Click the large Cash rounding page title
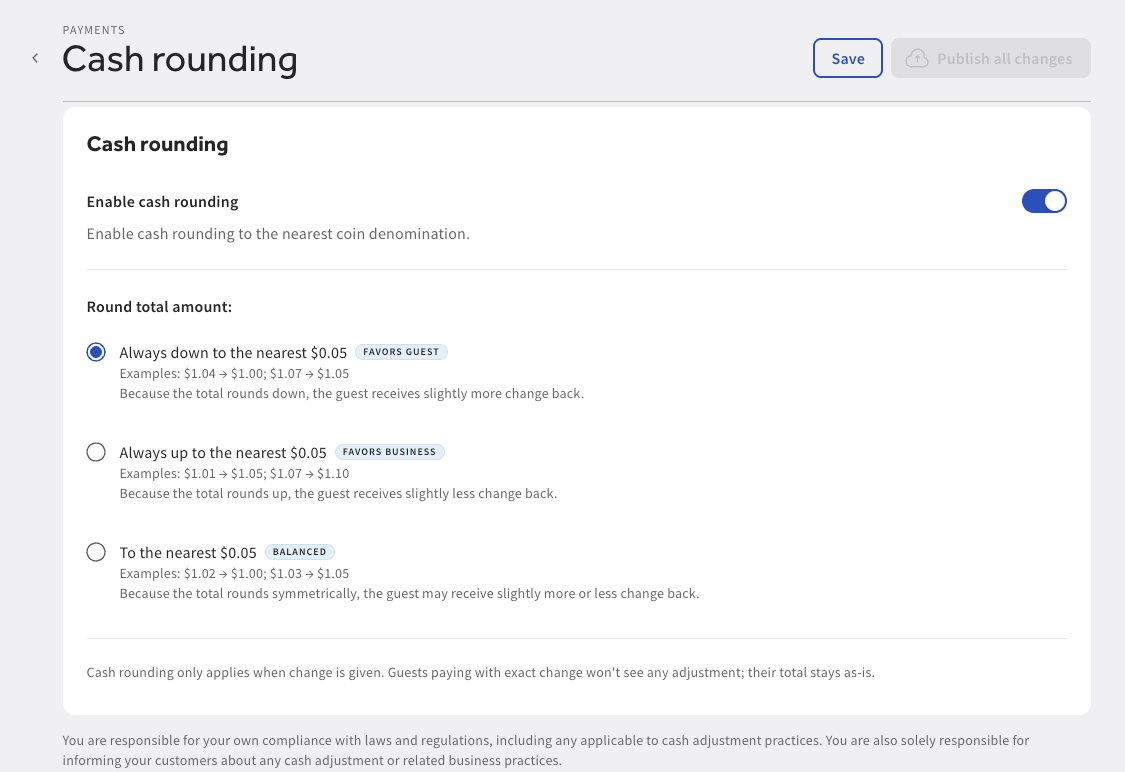This screenshot has width=1125, height=772. click(179, 59)
